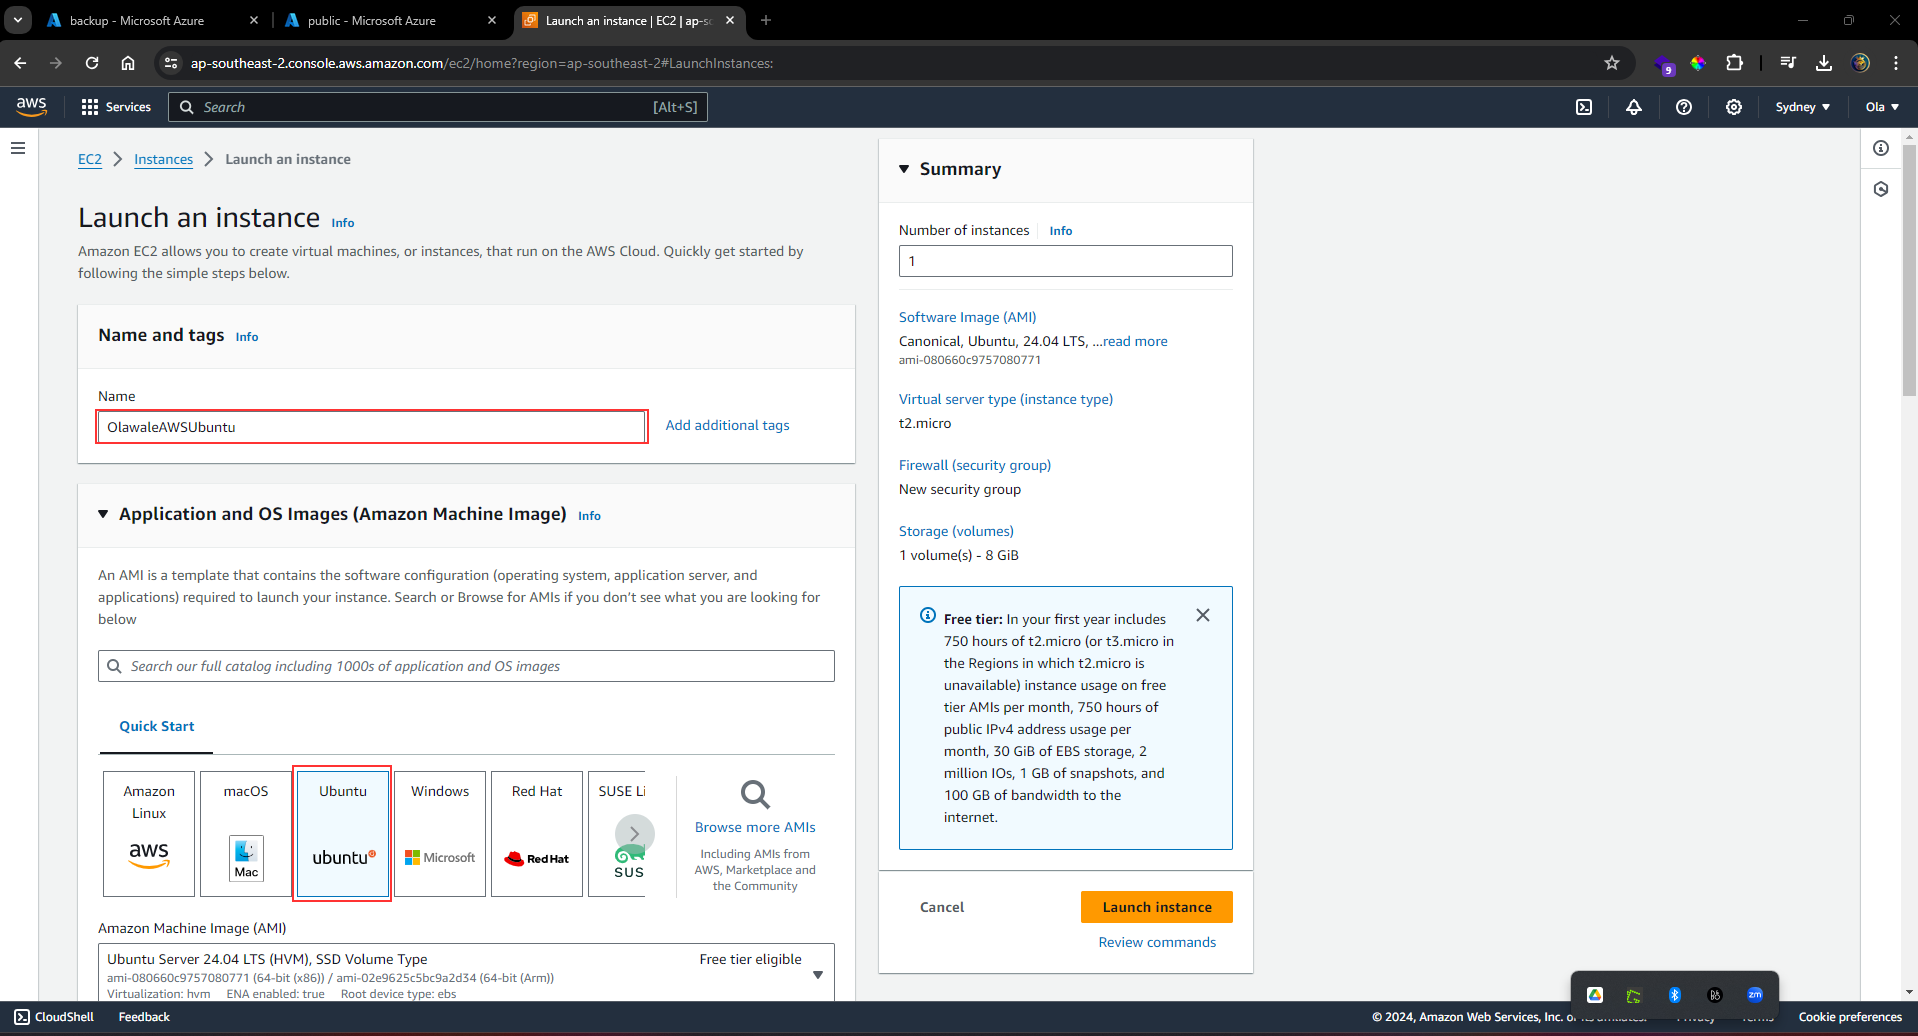Image resolution: width=1918 pixels, height=1036 pixels.
Task: Open the purple extension with badge 9
Action: [x=1664, y=64]
